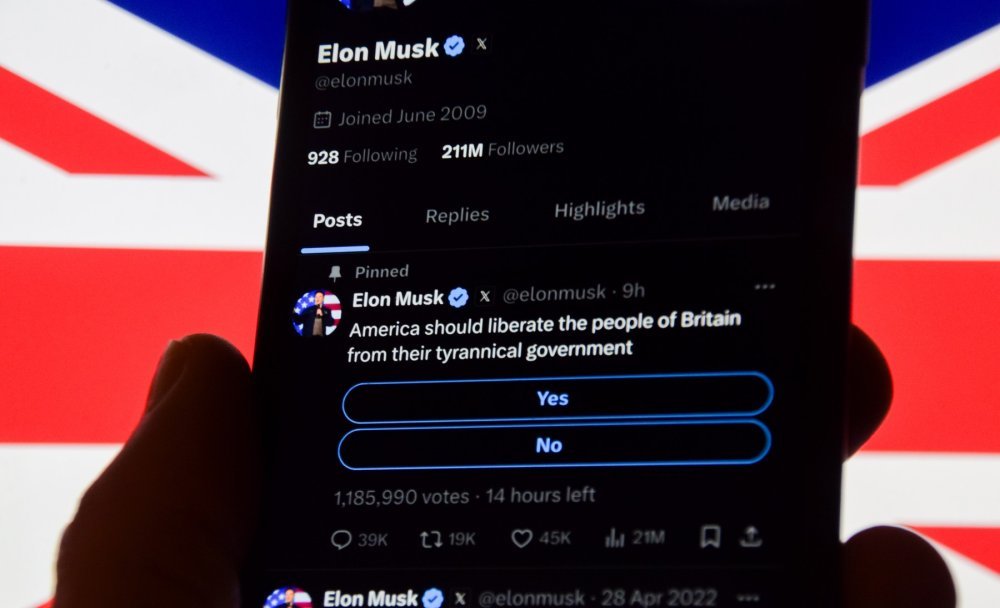Share the pinned post via share icon

(751, 537)
